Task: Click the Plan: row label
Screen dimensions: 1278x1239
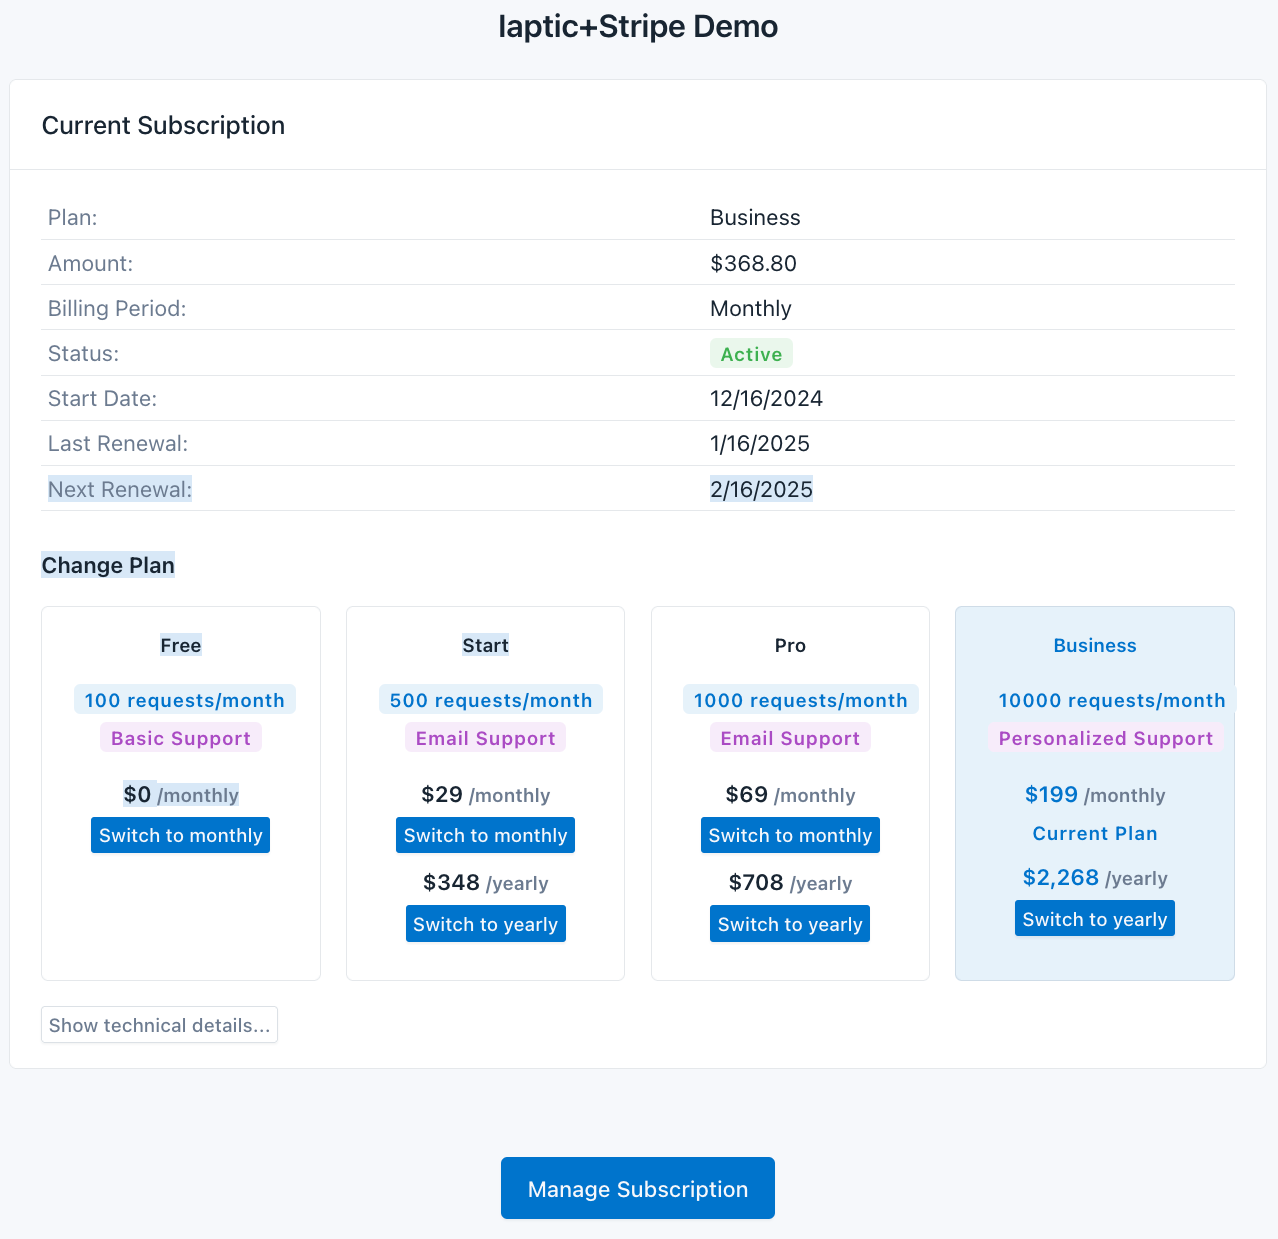Action: [x=73, y=218]
